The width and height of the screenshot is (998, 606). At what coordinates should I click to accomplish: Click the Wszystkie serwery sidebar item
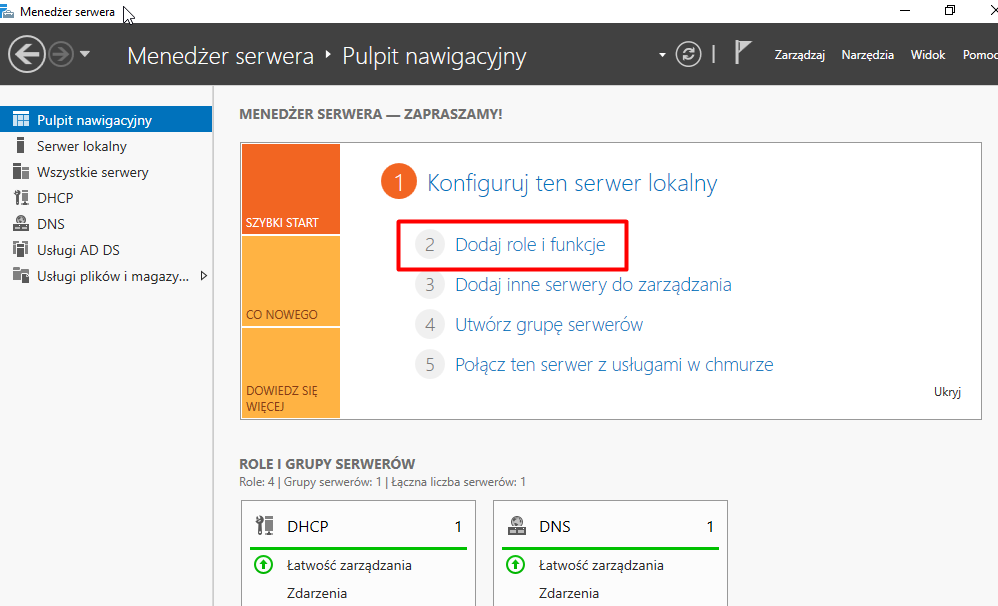pos(92,172)
